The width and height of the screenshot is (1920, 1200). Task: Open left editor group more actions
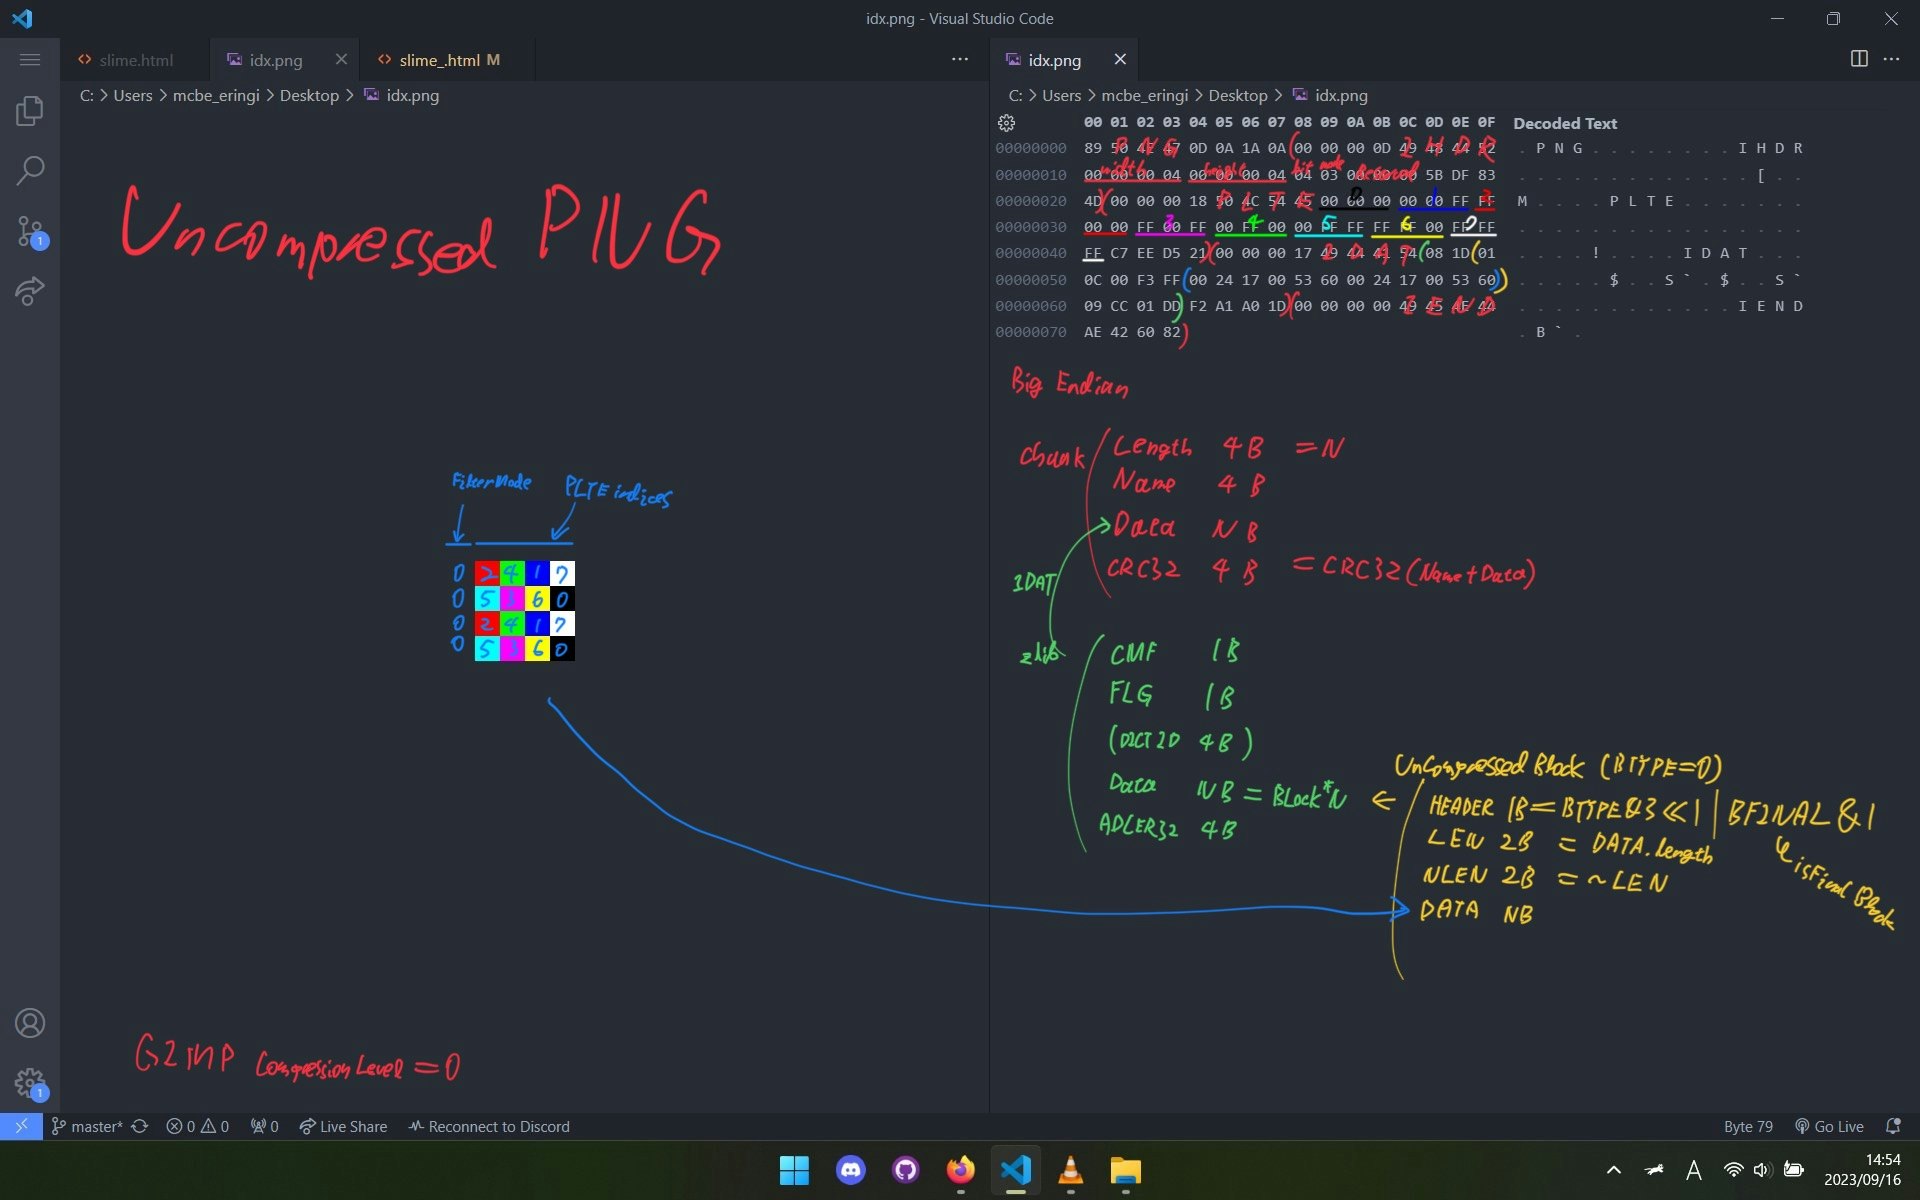pyautogui.click(x=960, y=59)
